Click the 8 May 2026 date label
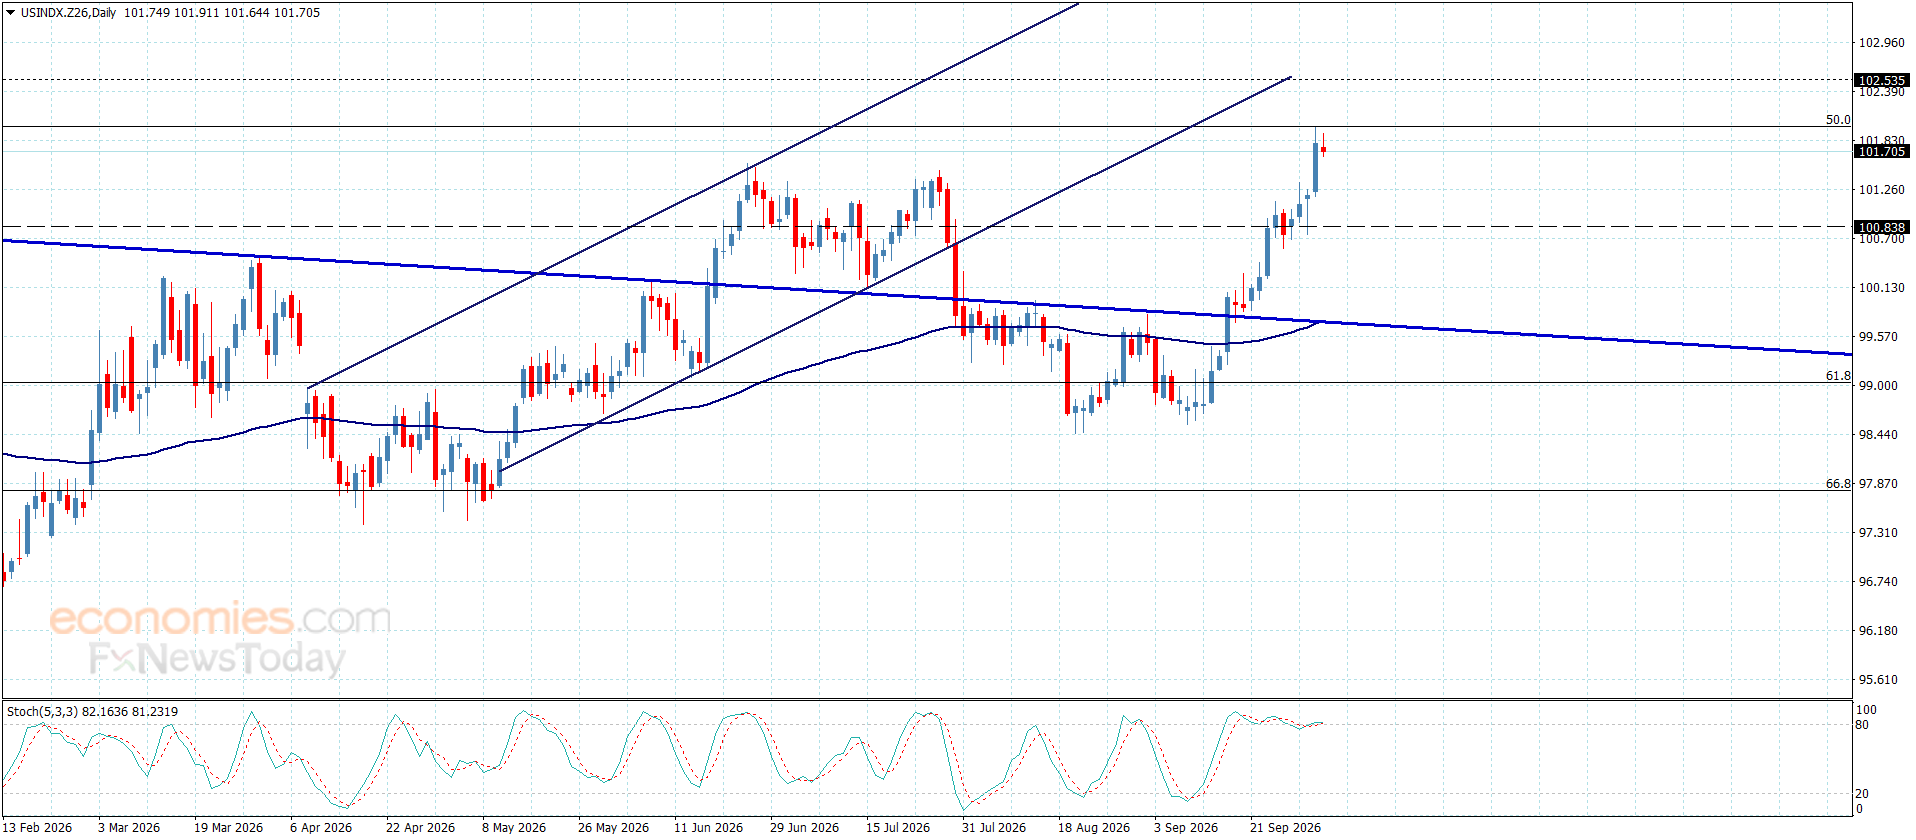 click(x=514, y=827)
